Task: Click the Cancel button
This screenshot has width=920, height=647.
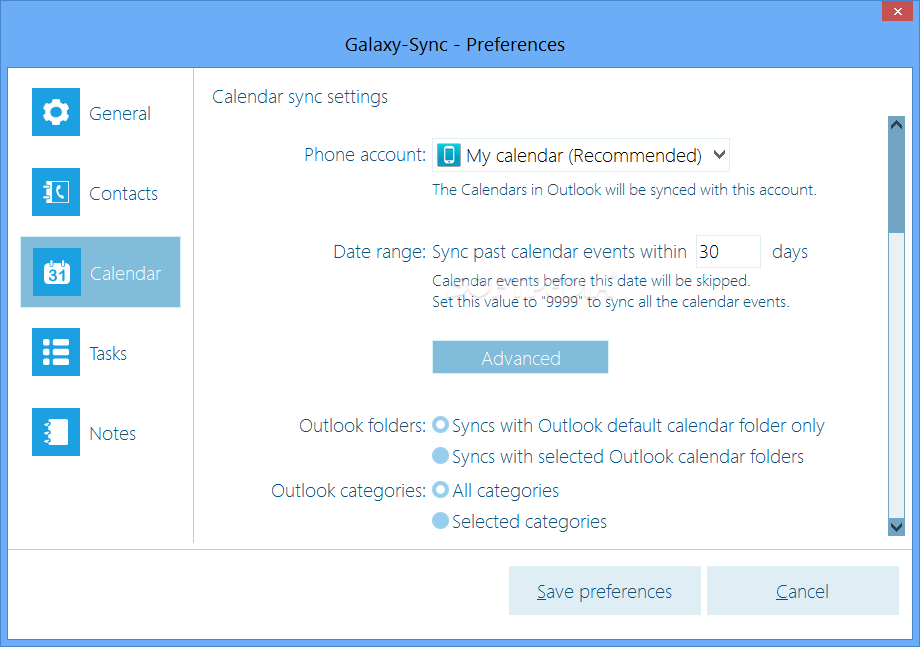Action: [x=803, y=591]
